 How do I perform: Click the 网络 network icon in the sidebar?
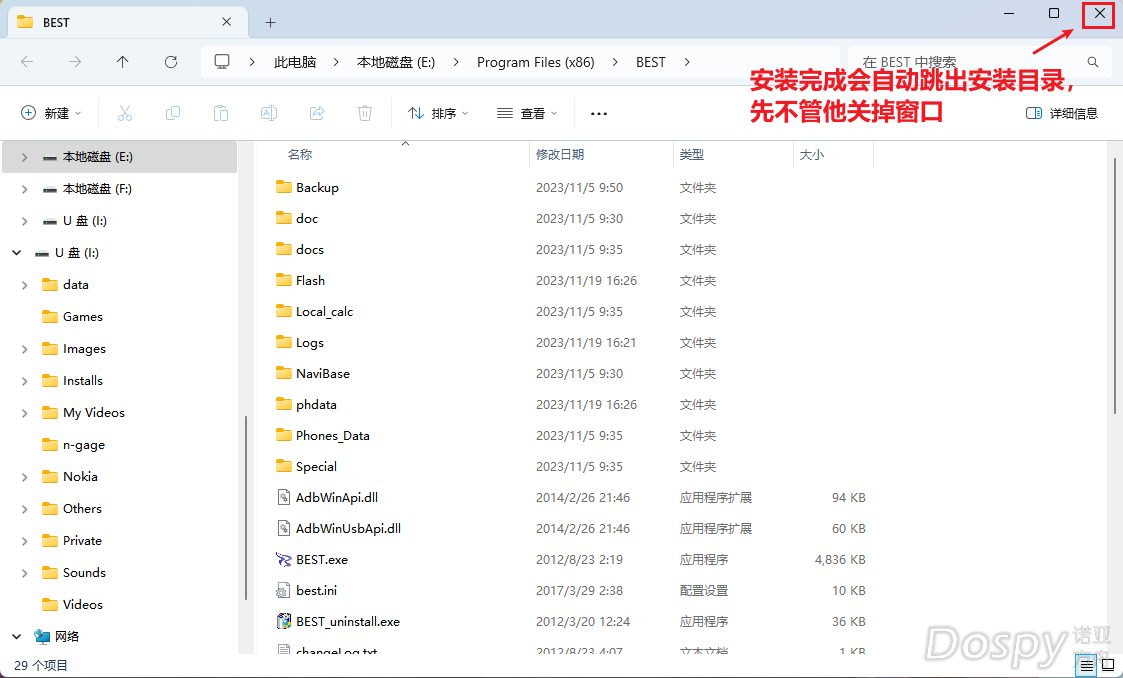[x=42, y=636]
